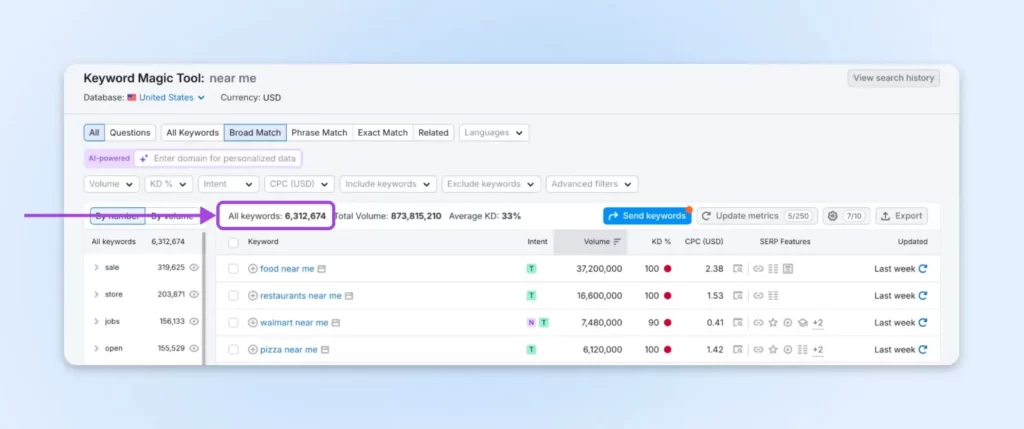Viewport: 1024px width, 429px height.
Task: Switch to the Questions tab
Action: coord(130,133)
